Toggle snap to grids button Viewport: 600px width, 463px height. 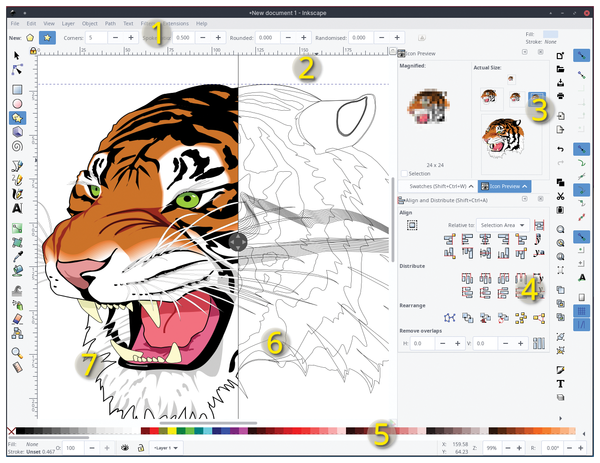point(582,311)
